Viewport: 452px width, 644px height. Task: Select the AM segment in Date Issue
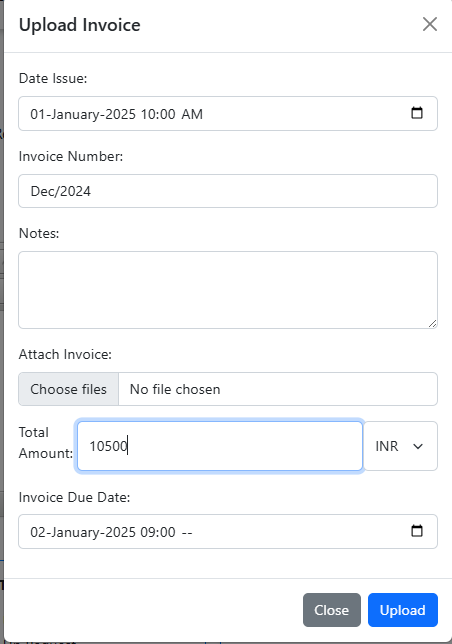pyautogui.click(x=192, y=114)
